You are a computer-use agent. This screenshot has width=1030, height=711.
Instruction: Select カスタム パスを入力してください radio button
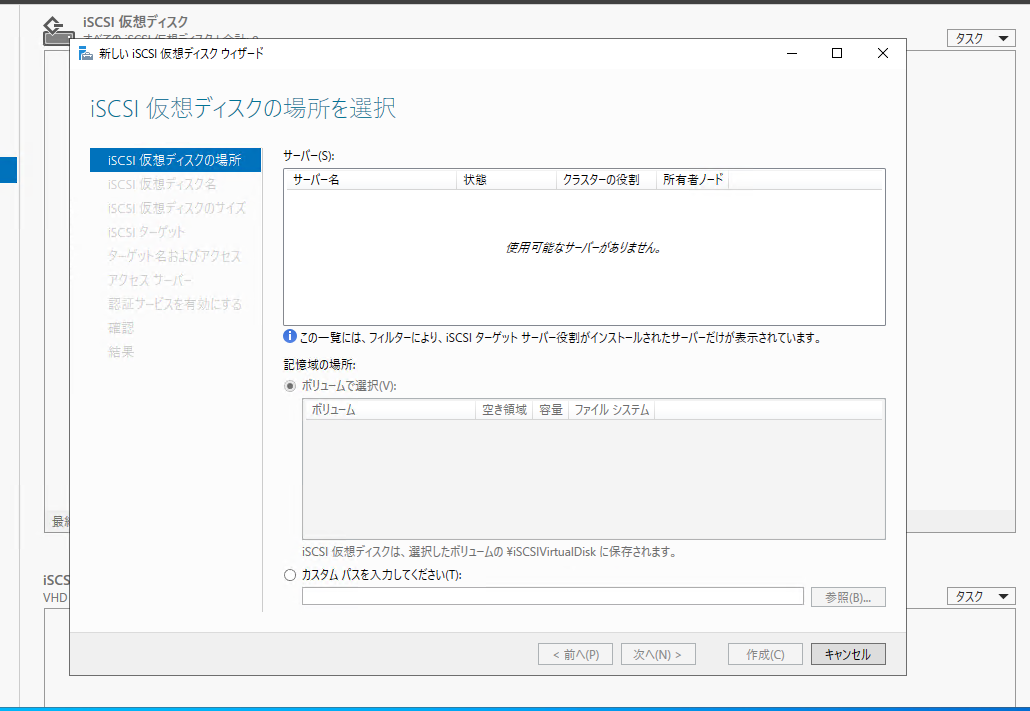290,575
